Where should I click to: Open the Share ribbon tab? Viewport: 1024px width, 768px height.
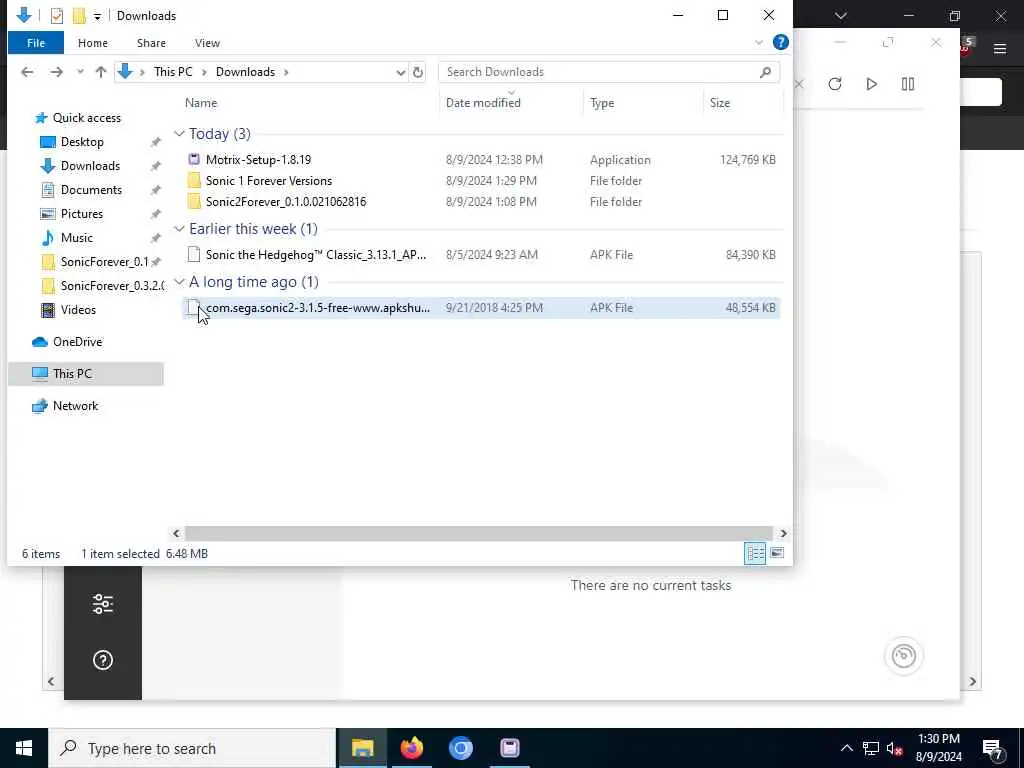(151, 43)
